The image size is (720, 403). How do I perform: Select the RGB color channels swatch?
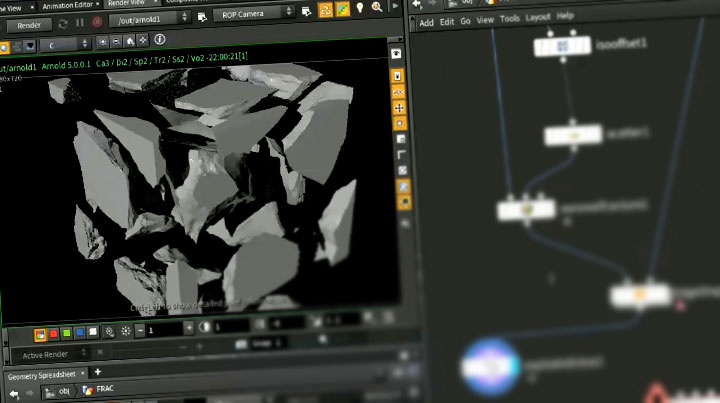[x=40, y=335]
